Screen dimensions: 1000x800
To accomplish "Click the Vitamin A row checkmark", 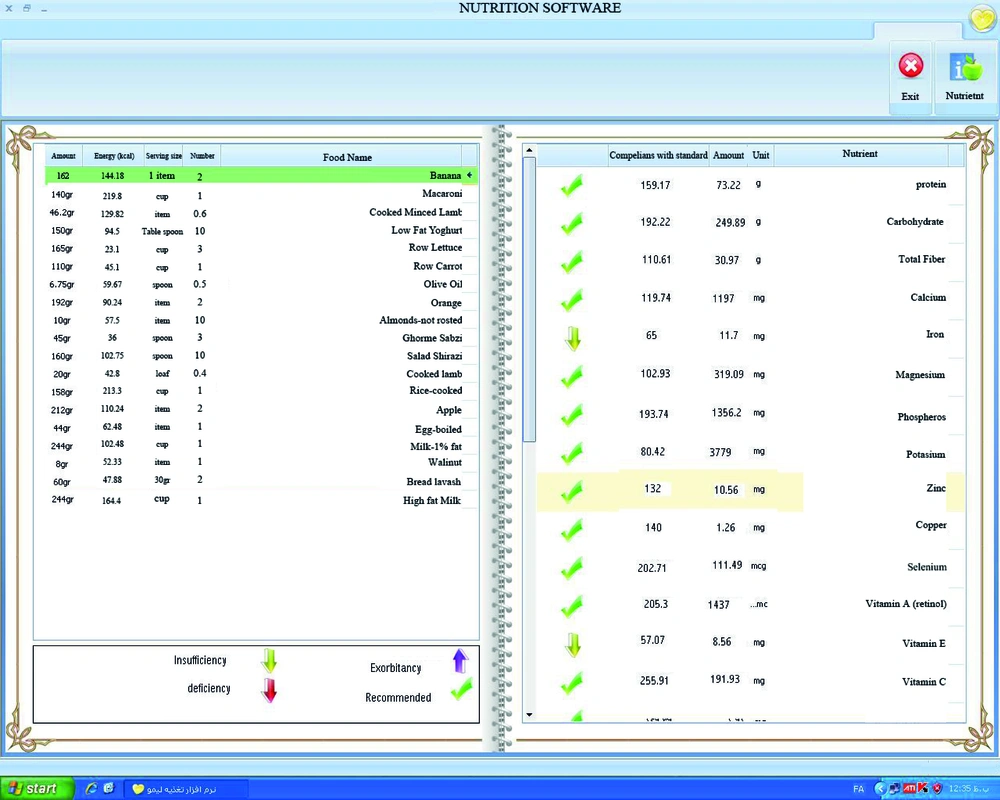I will pos(572,606).
